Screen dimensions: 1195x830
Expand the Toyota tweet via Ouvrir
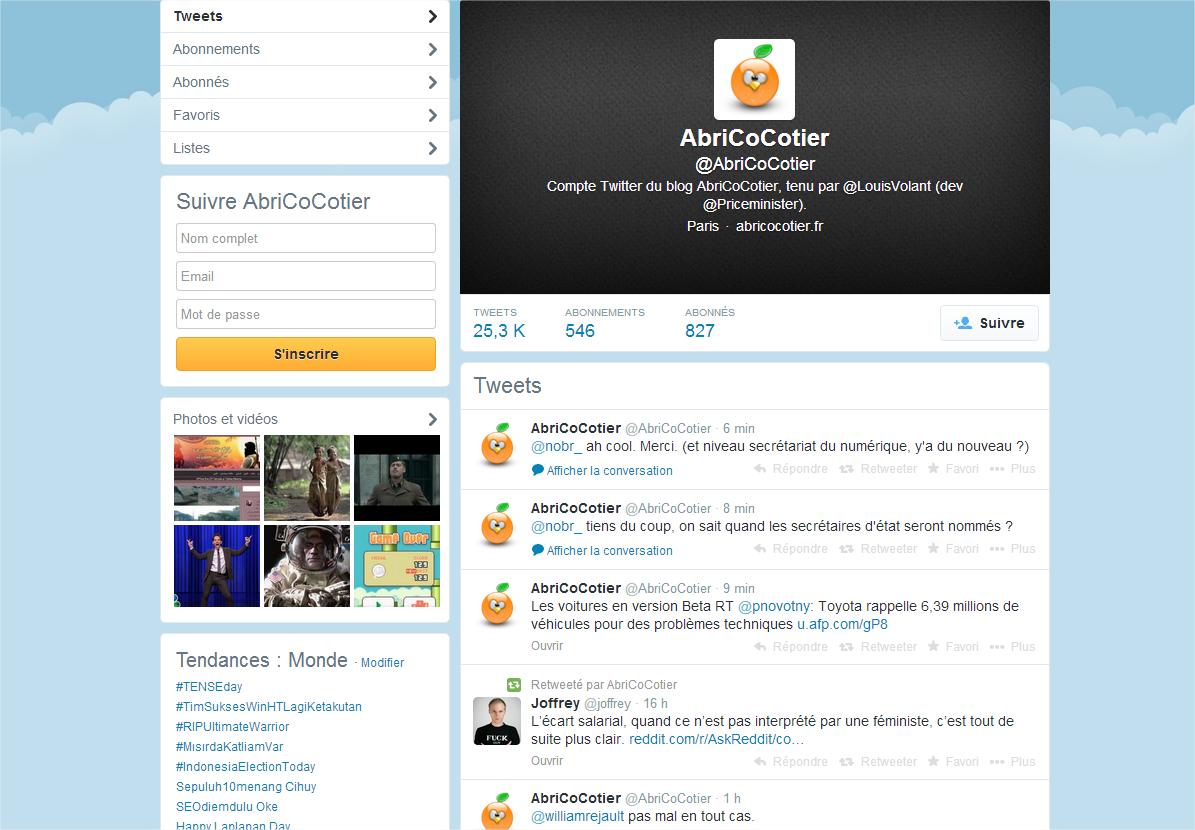[x=547, y=646]
